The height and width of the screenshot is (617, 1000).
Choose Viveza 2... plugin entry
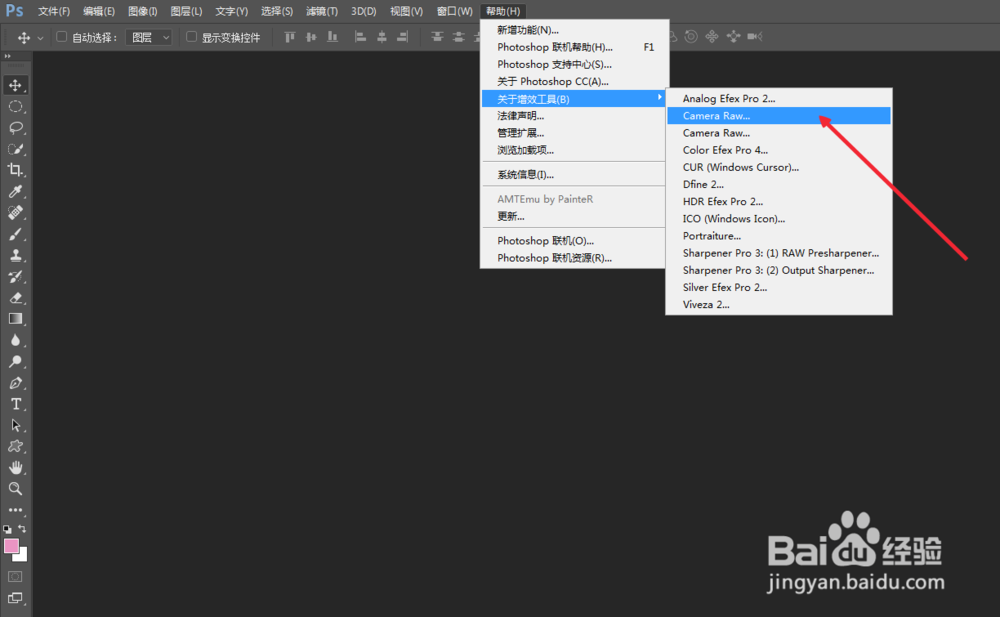click(x=779, y=305)
